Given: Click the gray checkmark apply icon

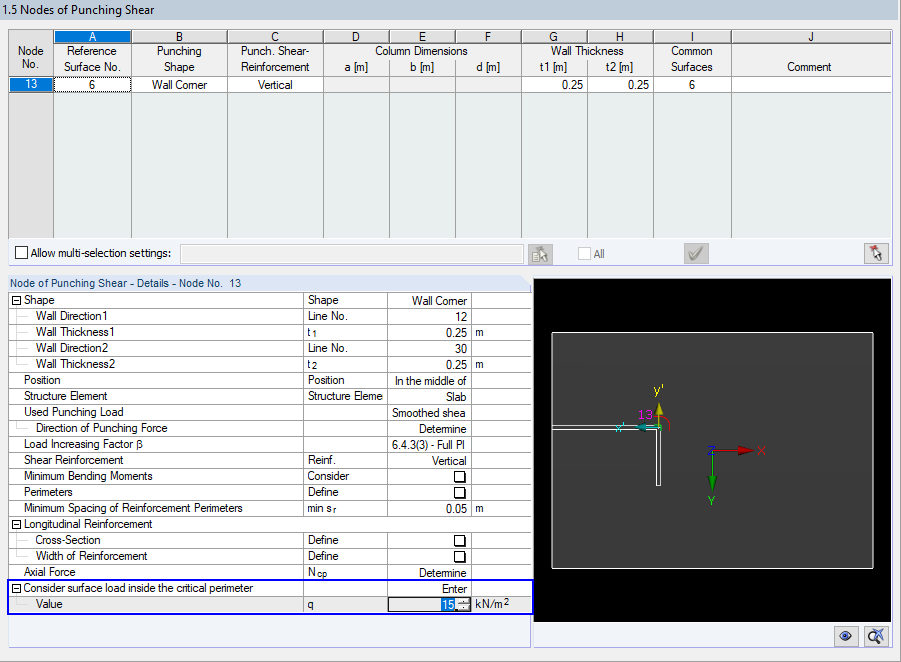Looking at the screenshot, I should tap(696, 253).
